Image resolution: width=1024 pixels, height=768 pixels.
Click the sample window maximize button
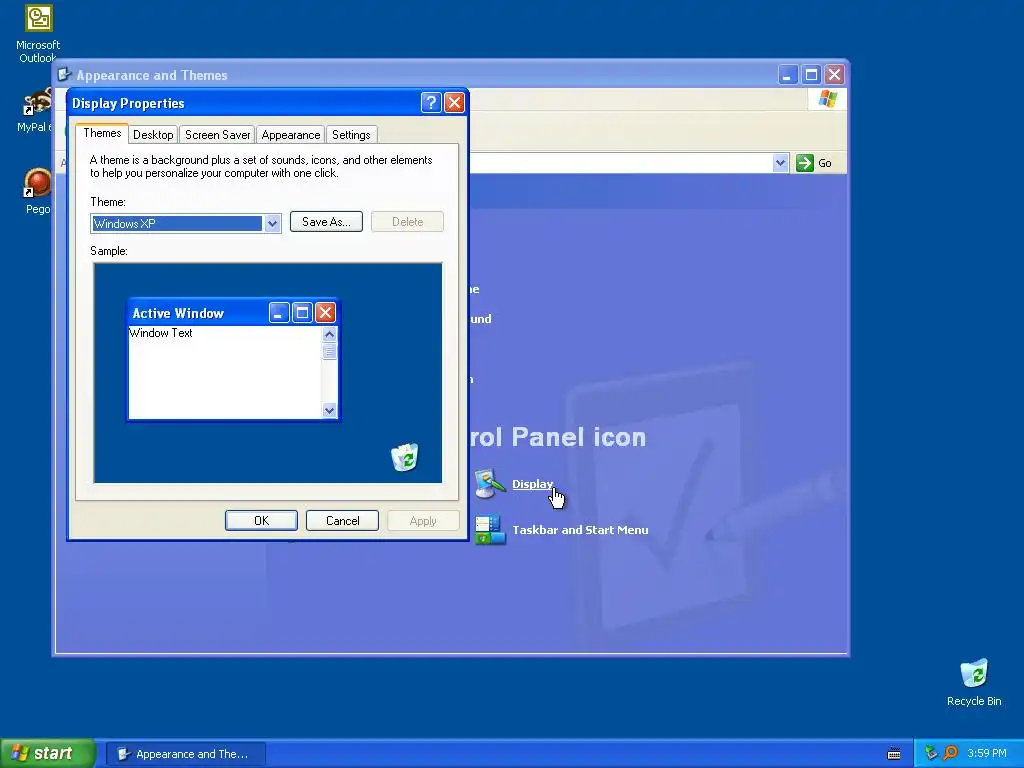coord(302,313)
